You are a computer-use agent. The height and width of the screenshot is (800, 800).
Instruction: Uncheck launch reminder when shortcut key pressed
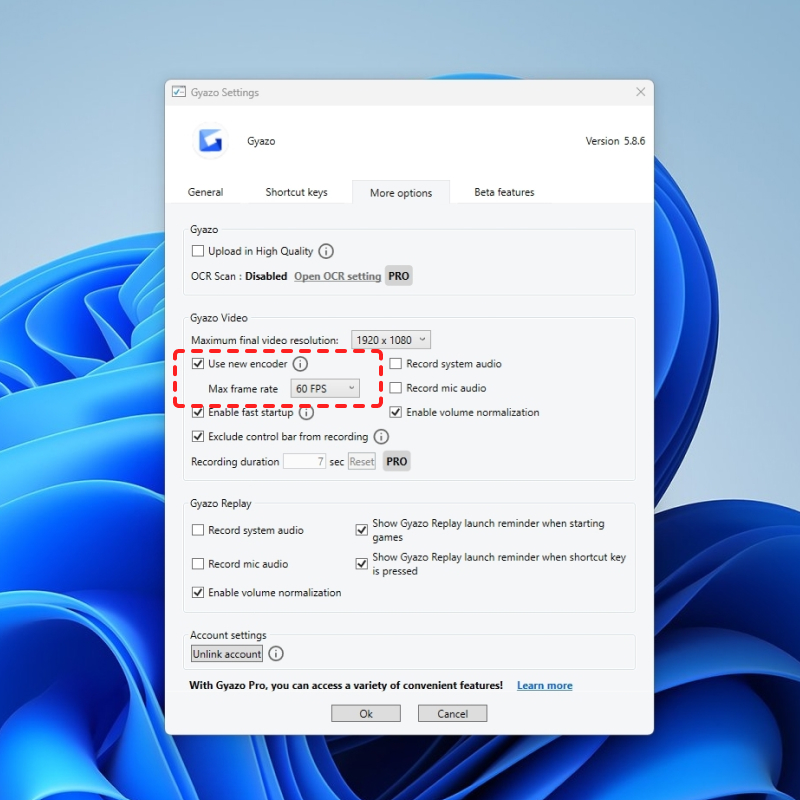tap(361, 564)
